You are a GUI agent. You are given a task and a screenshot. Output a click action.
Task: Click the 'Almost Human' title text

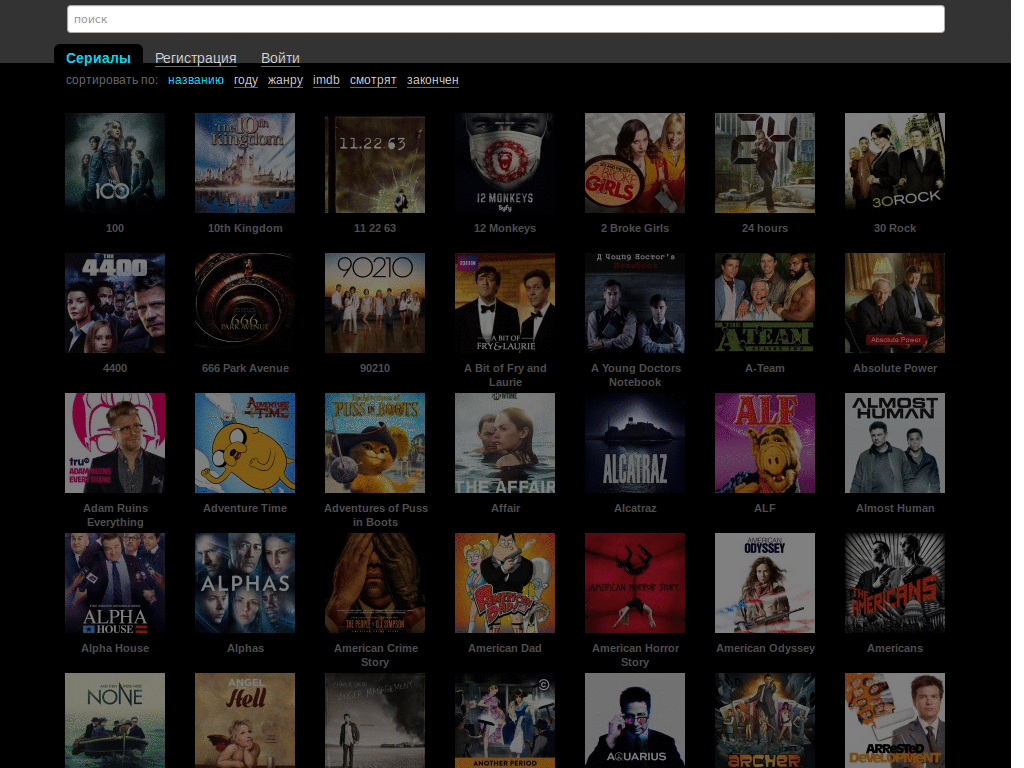coord(895,508)
